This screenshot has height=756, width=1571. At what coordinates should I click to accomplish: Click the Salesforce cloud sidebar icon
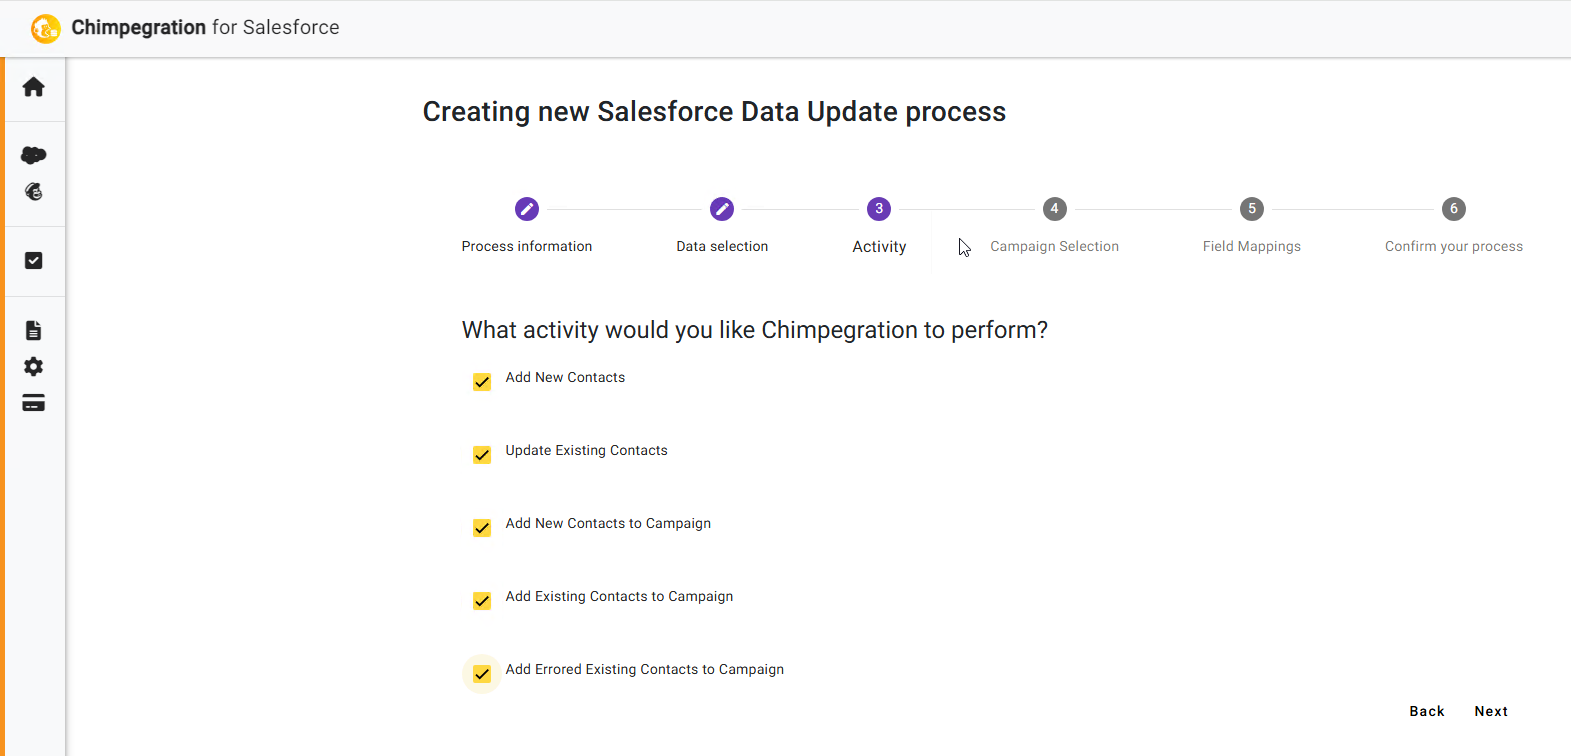pos(33,155)
